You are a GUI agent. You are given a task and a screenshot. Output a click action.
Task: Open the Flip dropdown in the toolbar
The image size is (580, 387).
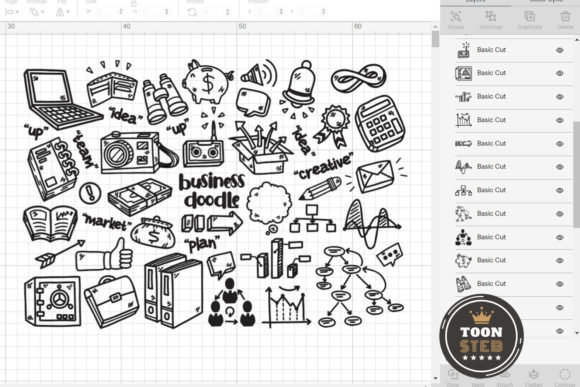coord(63,12)
